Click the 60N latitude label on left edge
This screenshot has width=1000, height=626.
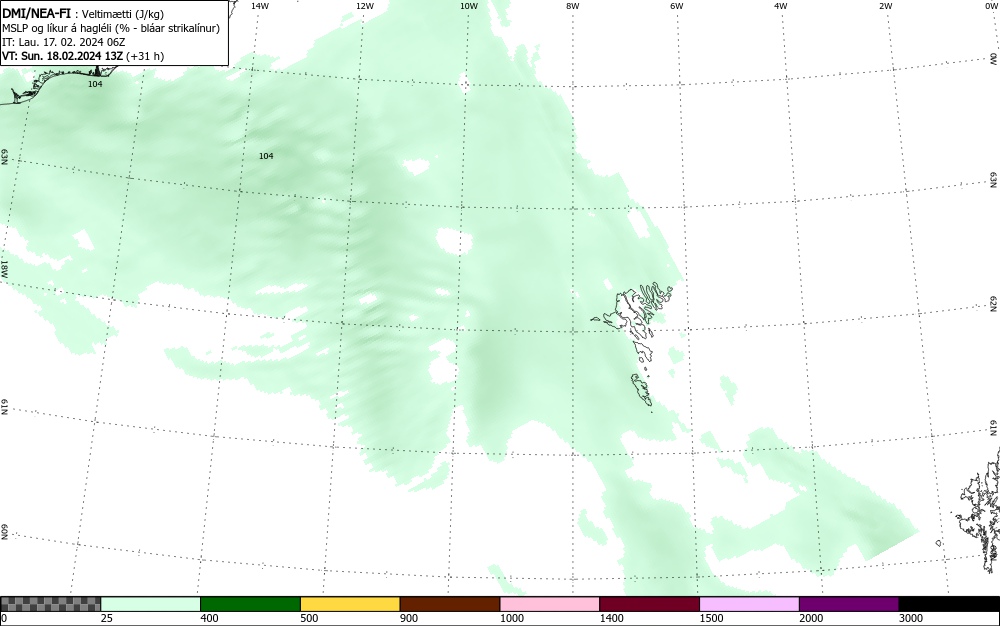[x=4, y=532]
